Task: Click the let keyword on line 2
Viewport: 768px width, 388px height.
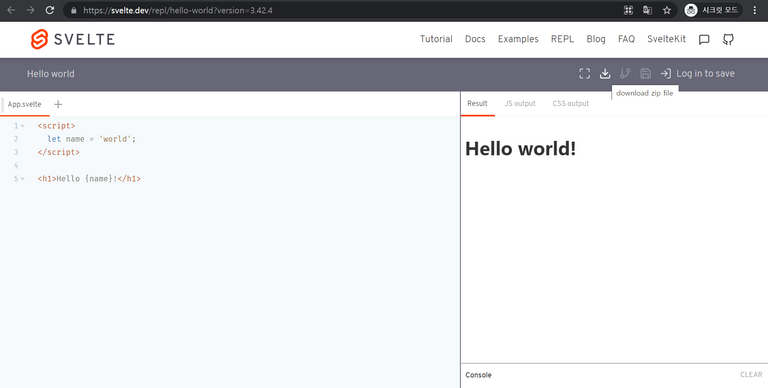Action: tap(54, 139)
